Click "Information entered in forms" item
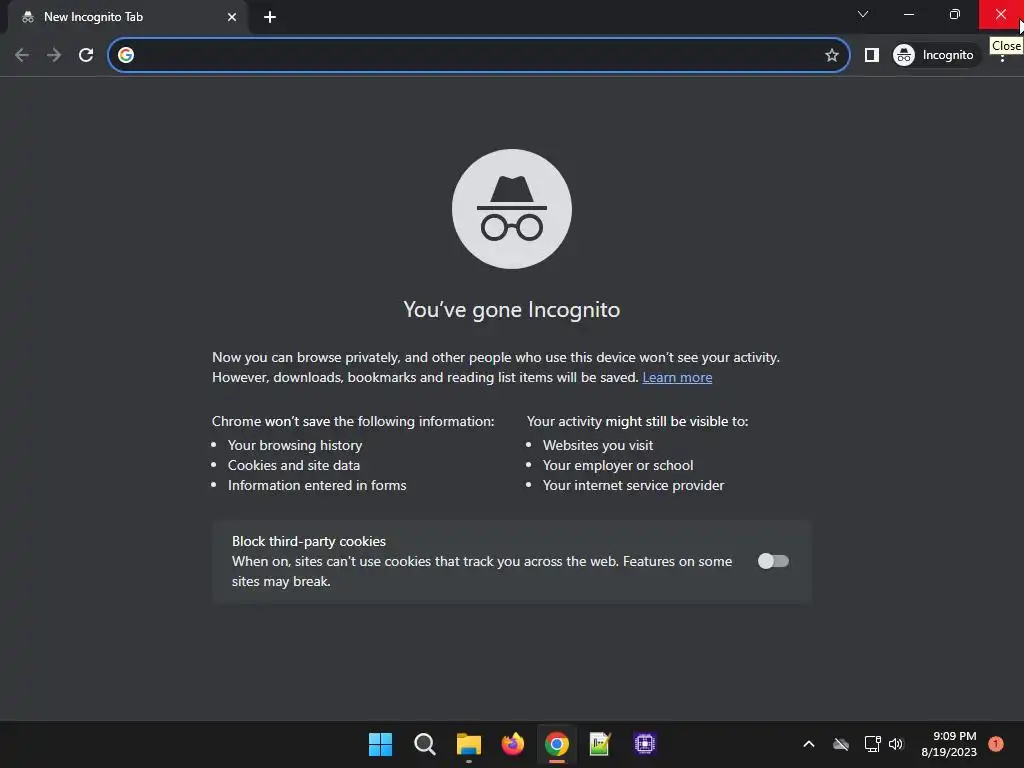The image size is (1024, 768). point(317,485)
